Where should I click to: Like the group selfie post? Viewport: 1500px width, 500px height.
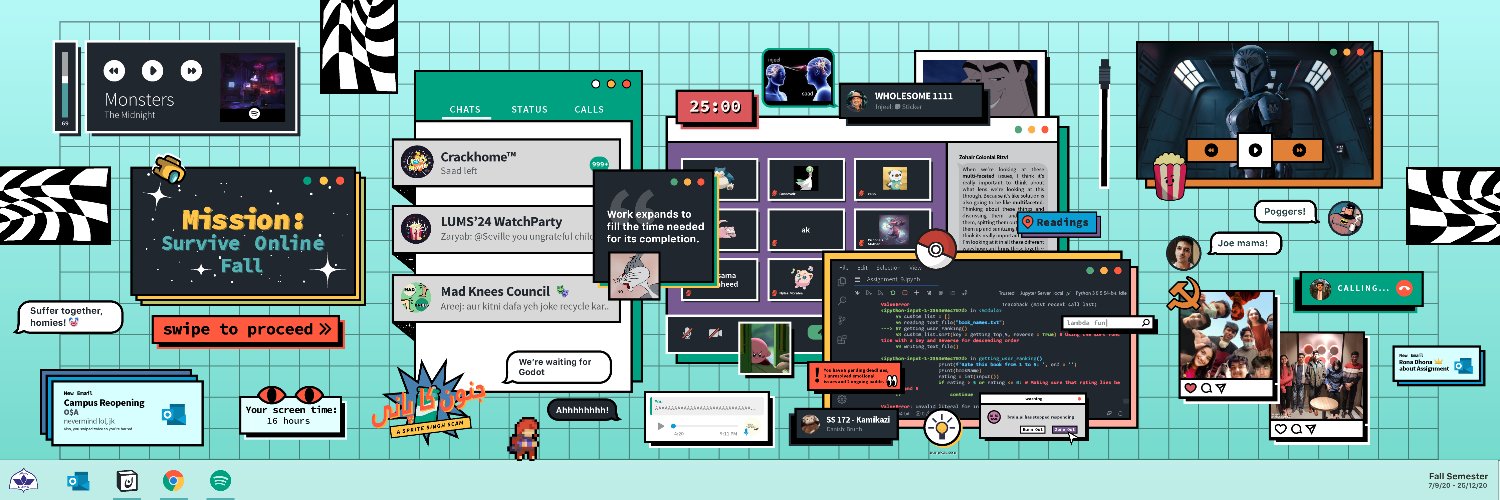(1191, 388)
